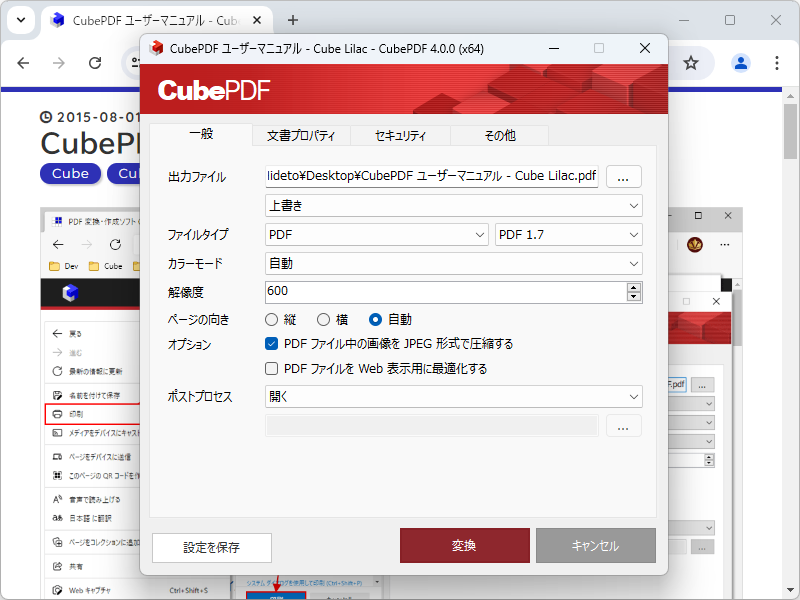Click the page reload icon in the browser toolbar

pos(95,62)
